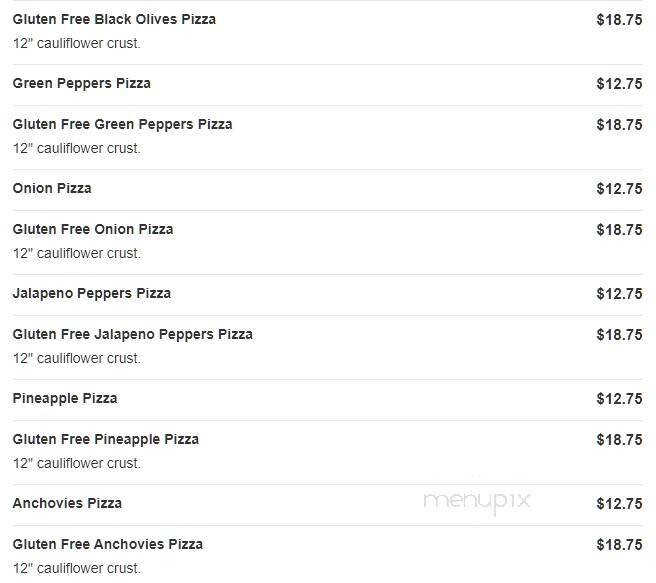Screen dimensions: 656x583
Task: Click the $12.75 price for Green Peppers Pizza
Action: click(619, 84)
